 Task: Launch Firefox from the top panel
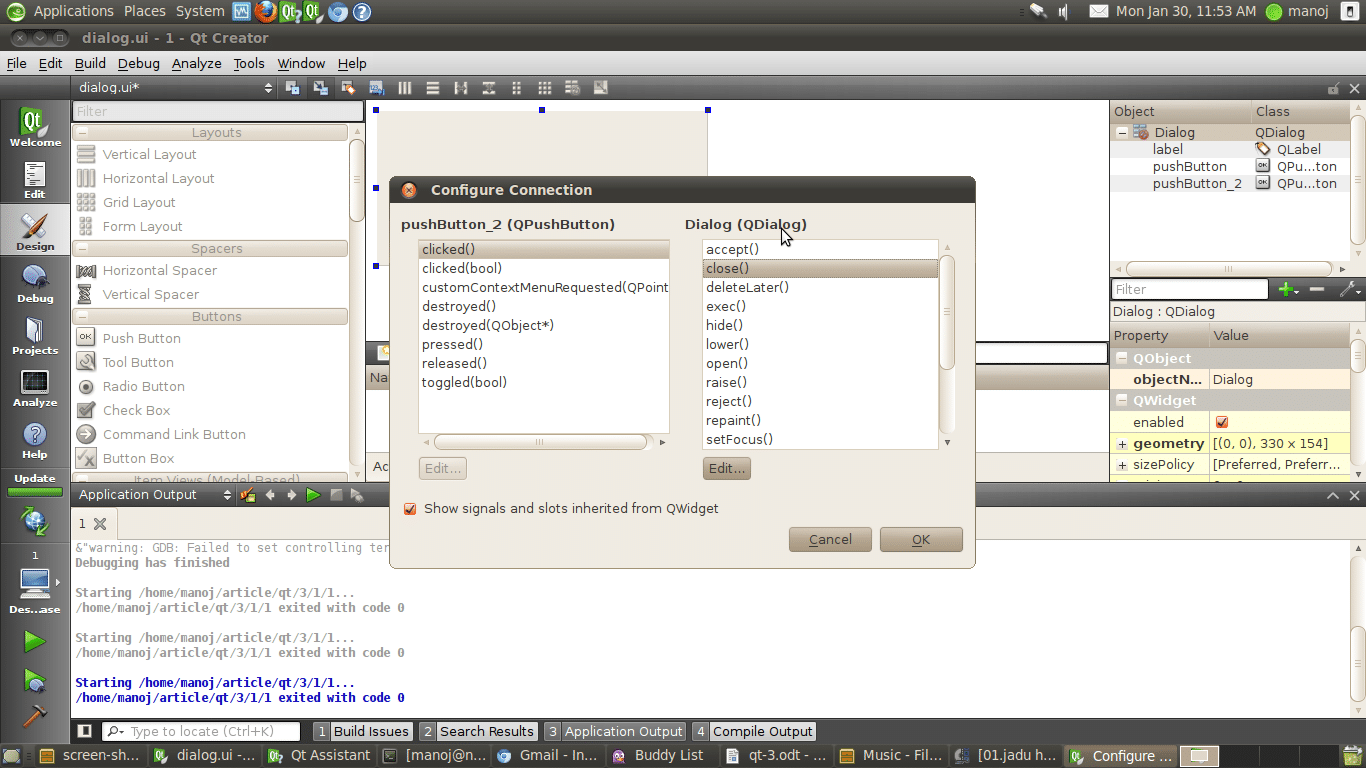pyautogui.click(x=265, y=12)
